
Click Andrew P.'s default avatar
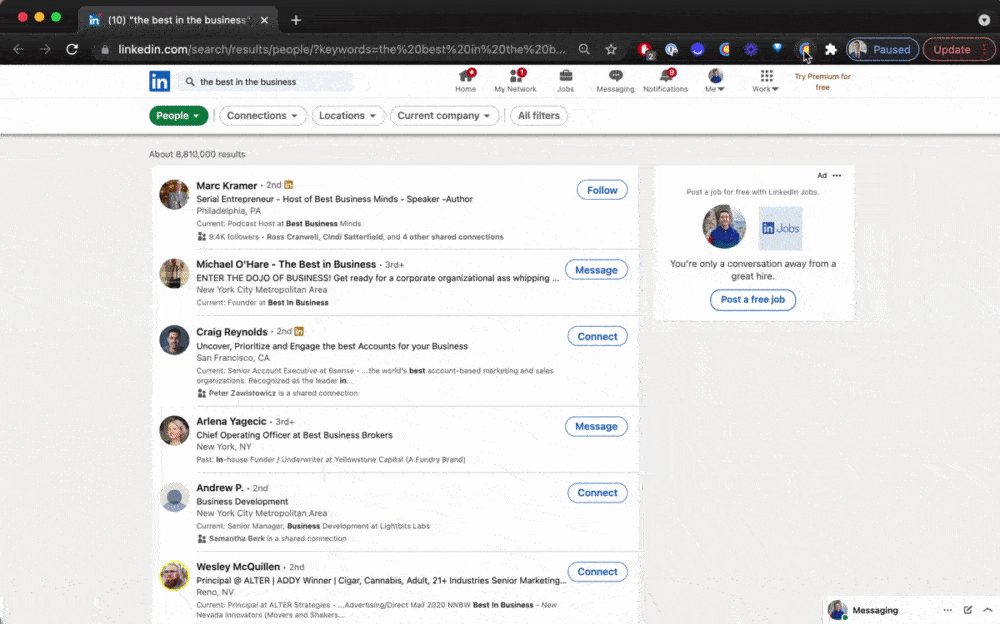pyautogui.click(x=174, y=497)
